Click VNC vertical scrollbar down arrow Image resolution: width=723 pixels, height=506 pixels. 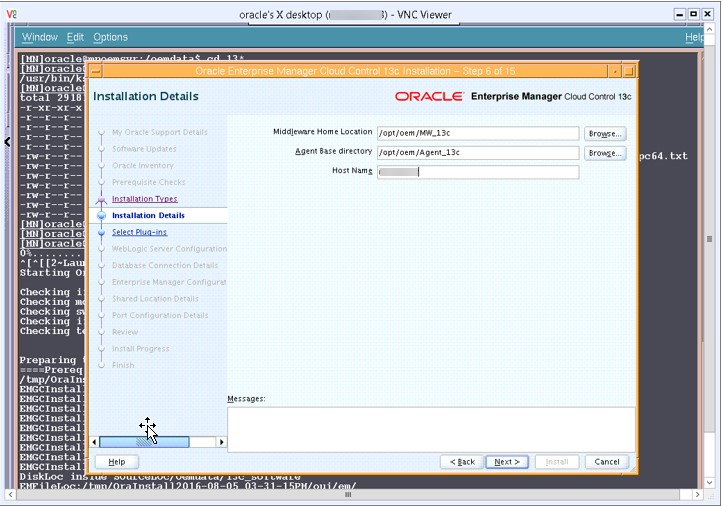pos(710,482)
